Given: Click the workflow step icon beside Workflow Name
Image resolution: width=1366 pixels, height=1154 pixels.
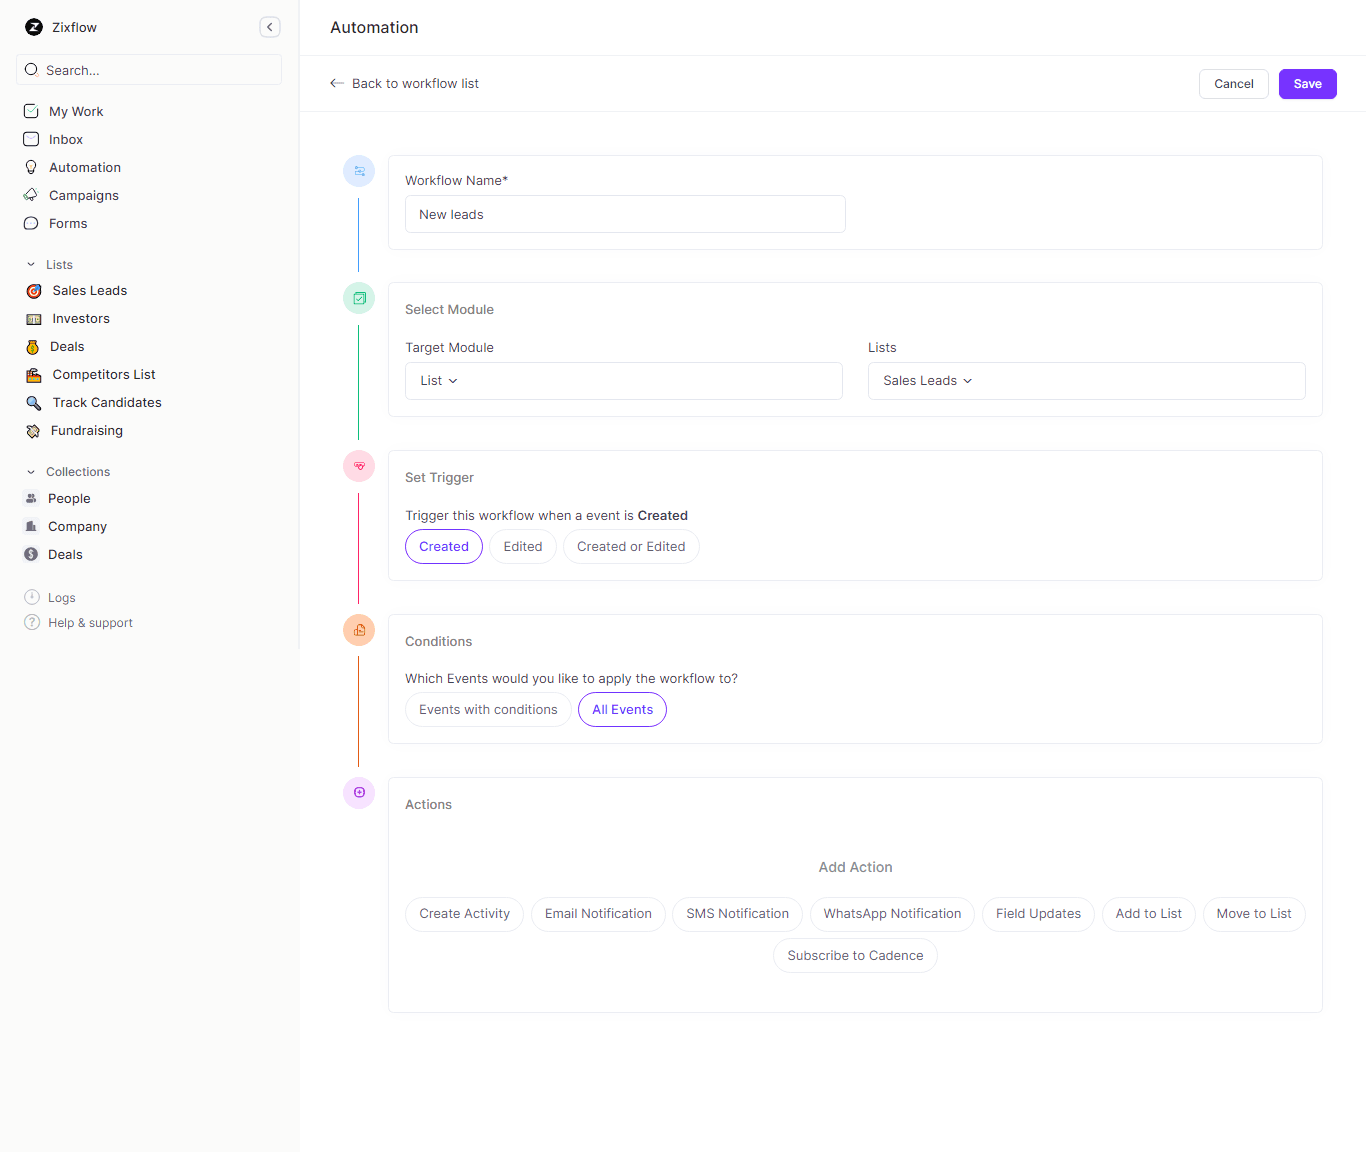Looking at the screenshot, I should coord(359,171).
